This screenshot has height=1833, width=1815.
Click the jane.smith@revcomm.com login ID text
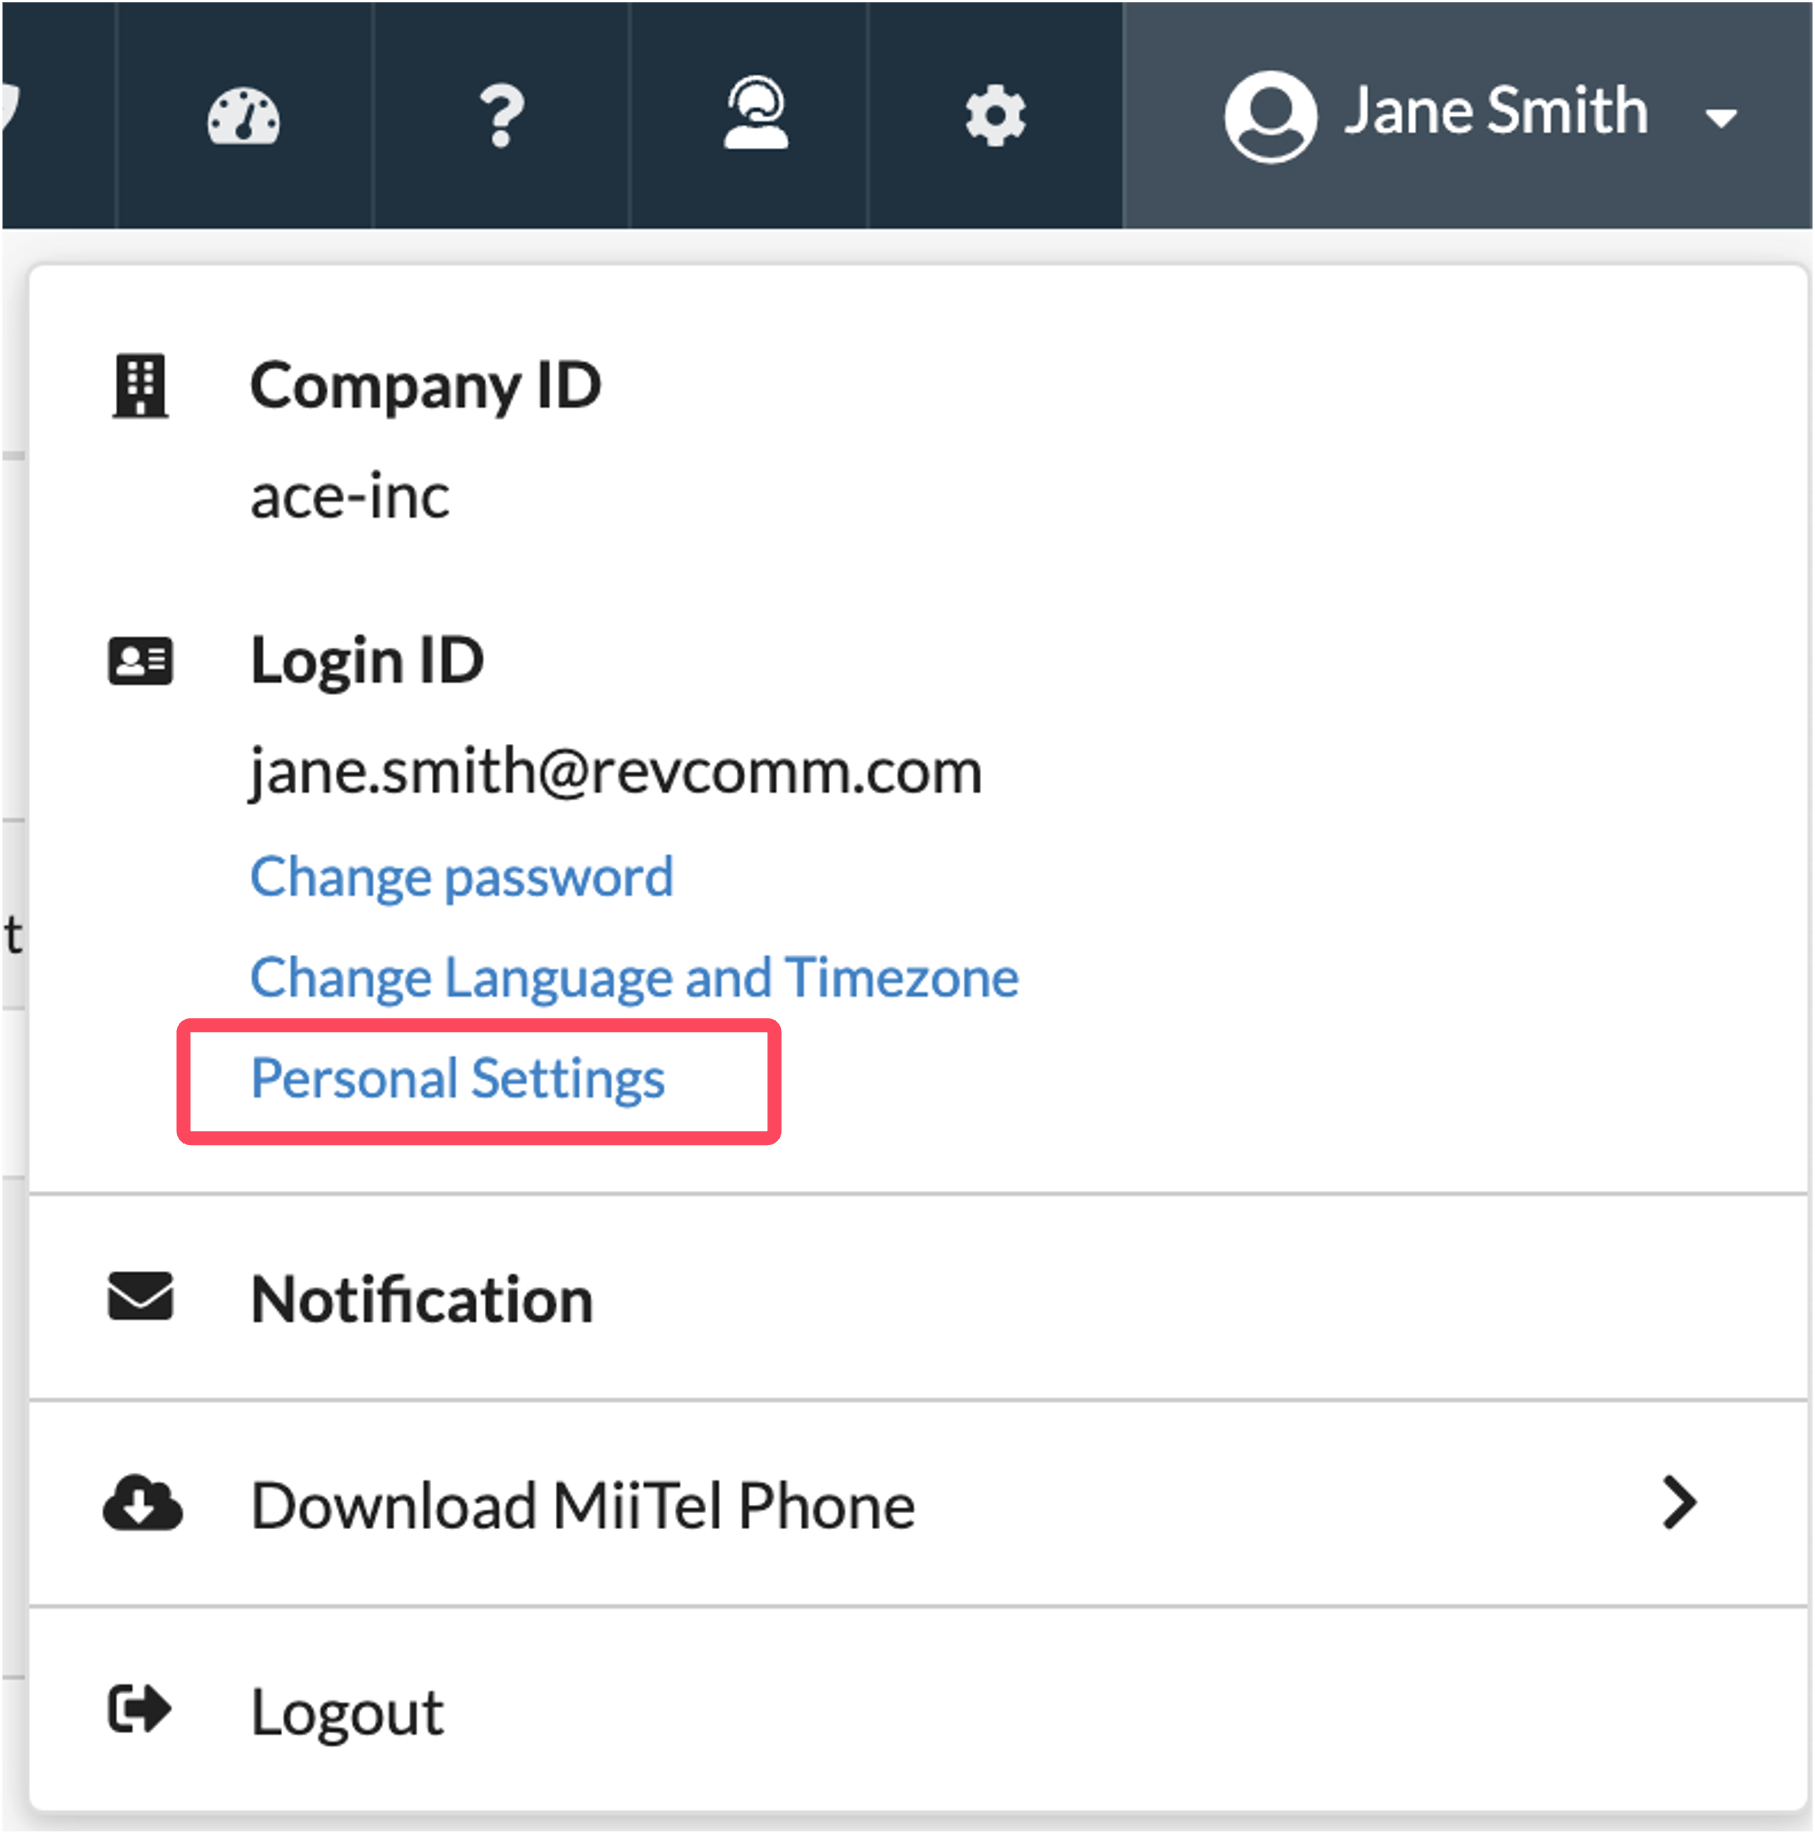(616, 771)
